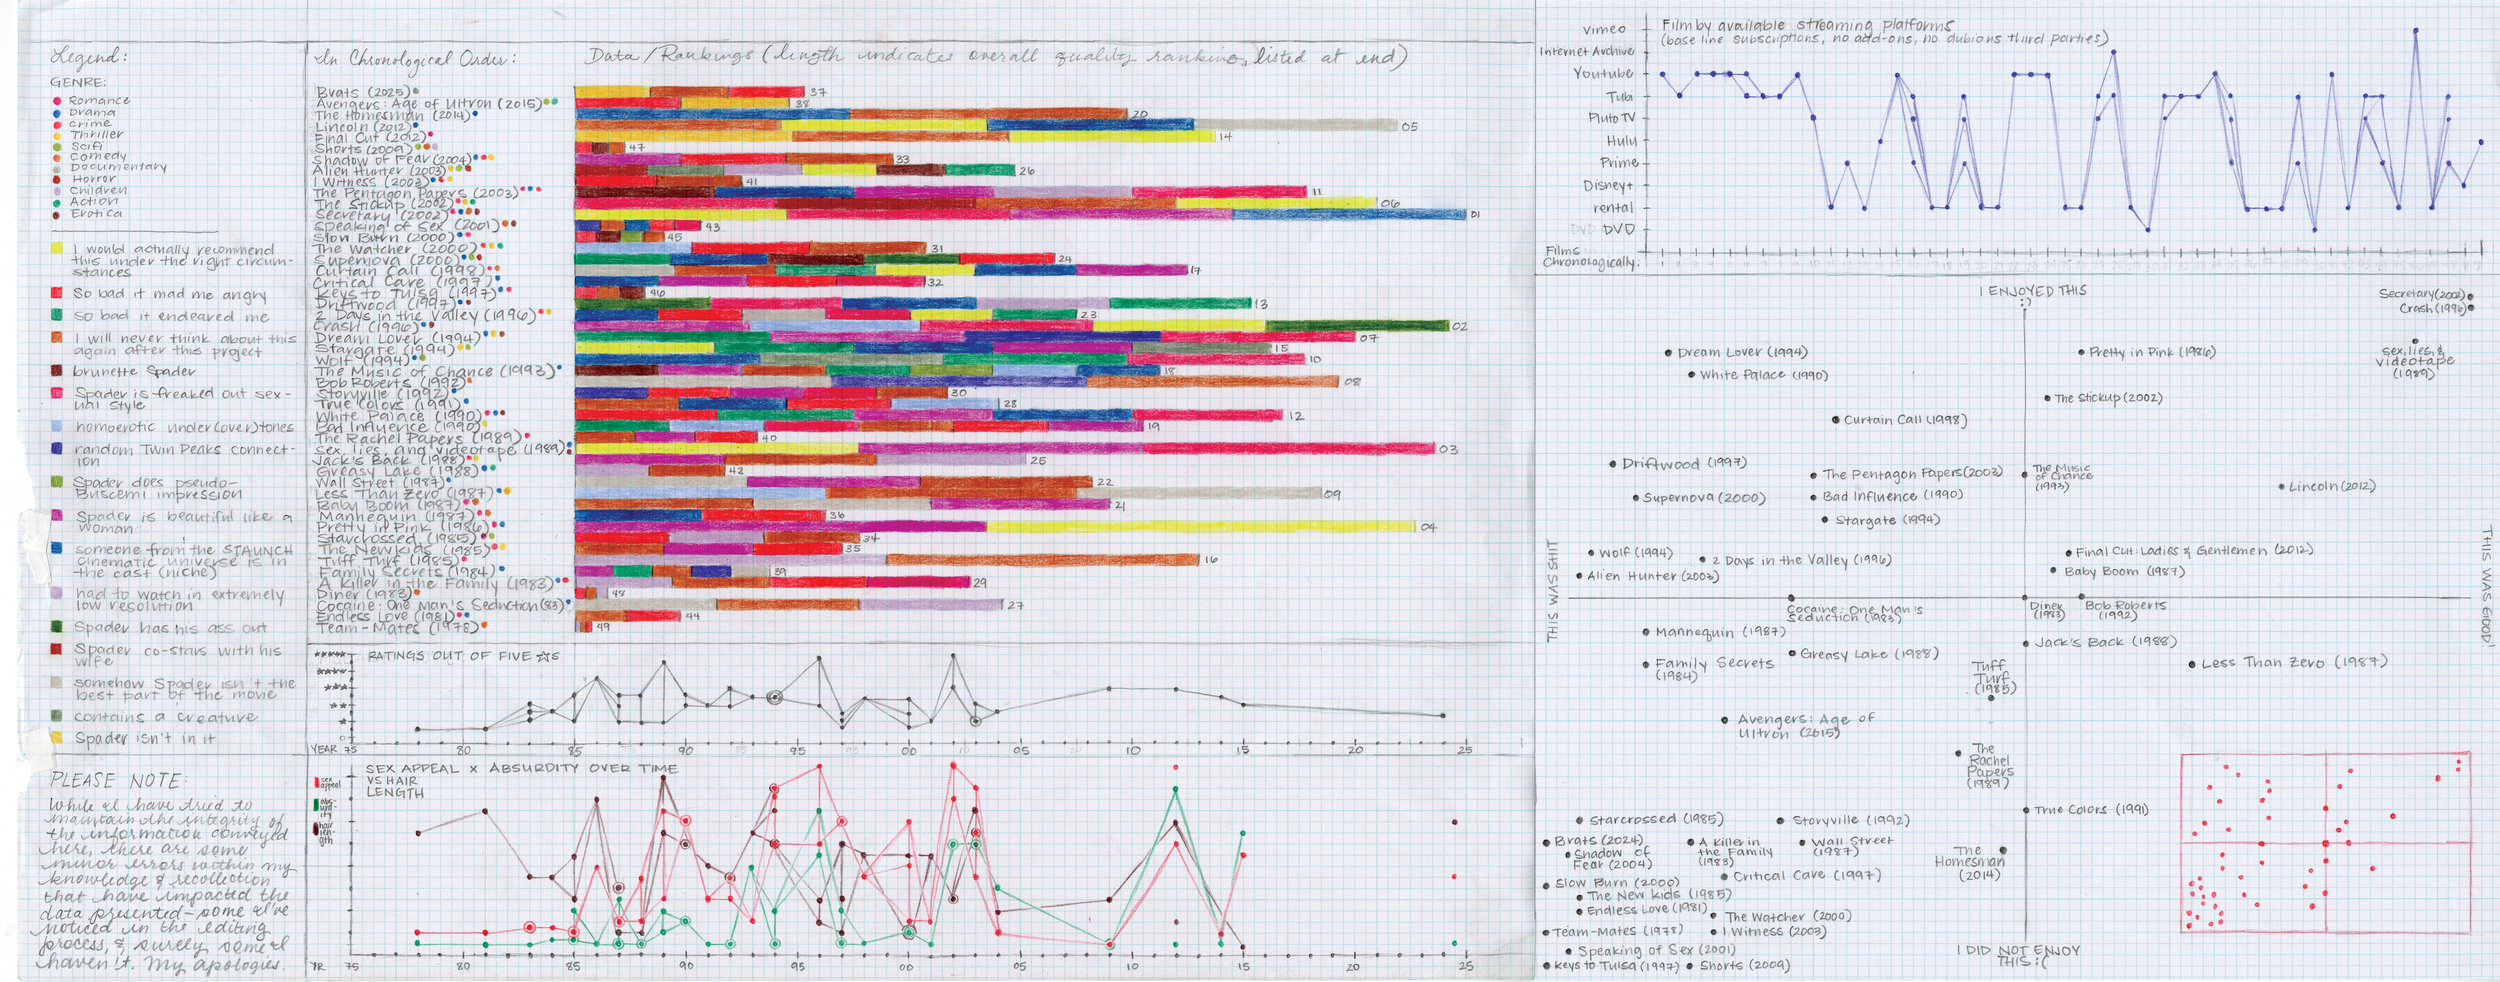Click the vertical 'THIS WAS SHIT' label
Screen dimensions: 2500x982
pyautogui.click(x=1552, y=591)
